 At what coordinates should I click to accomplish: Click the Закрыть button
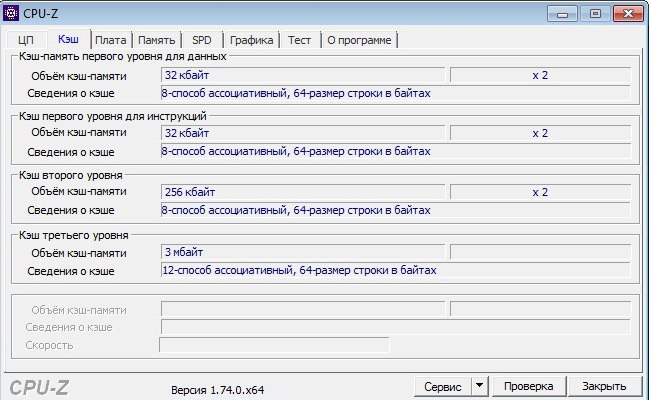click(x=604, y=385)
